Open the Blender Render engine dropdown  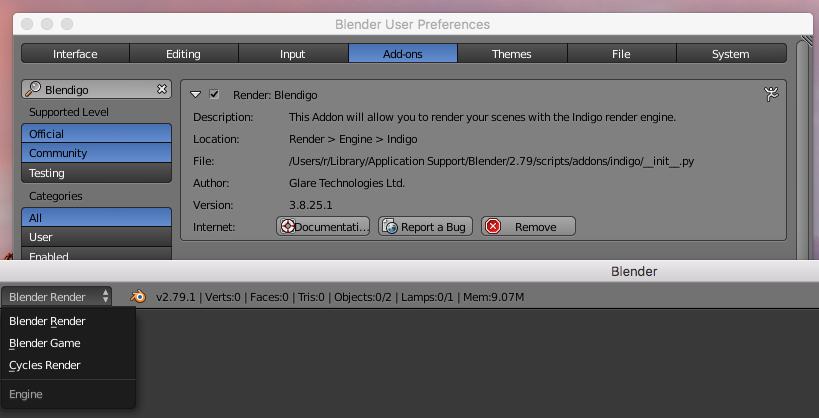[59, 297]
